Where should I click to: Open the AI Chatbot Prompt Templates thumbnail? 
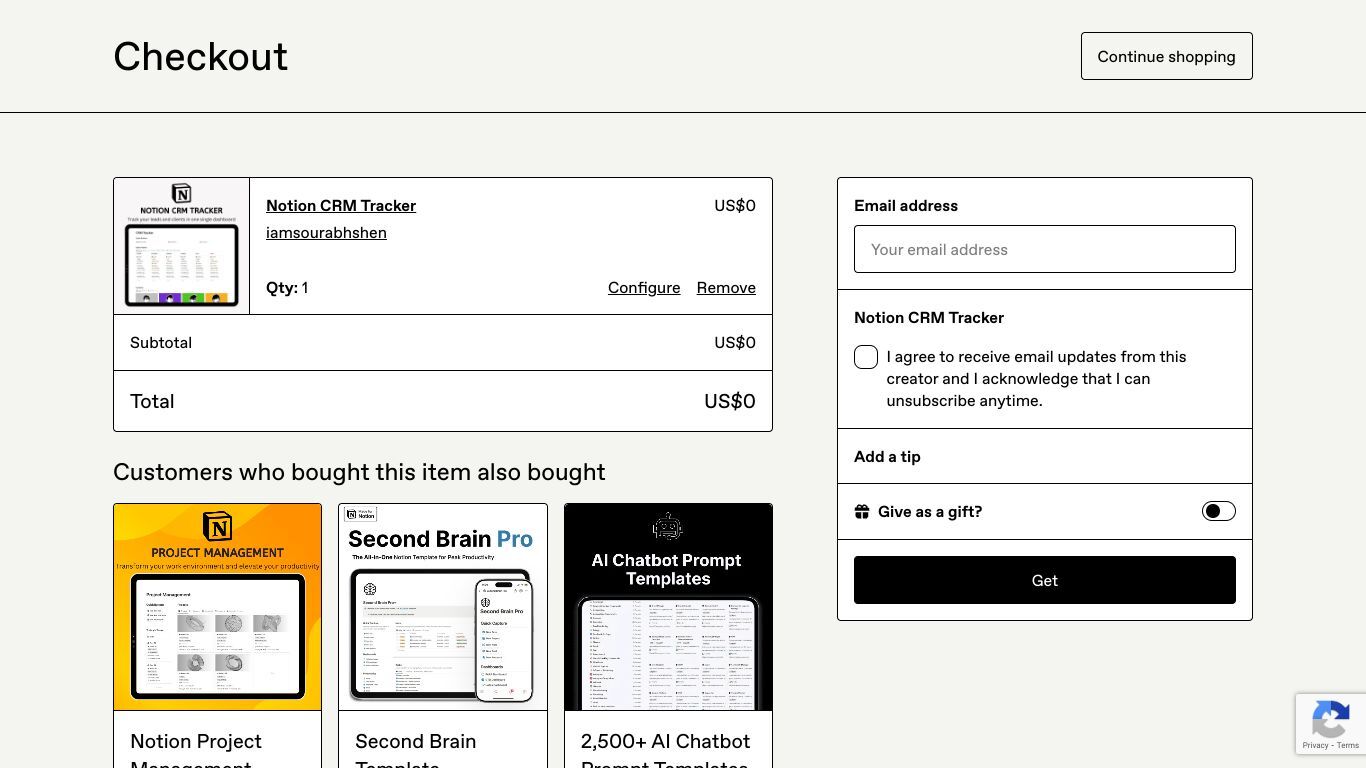click(x=668, y=607)
